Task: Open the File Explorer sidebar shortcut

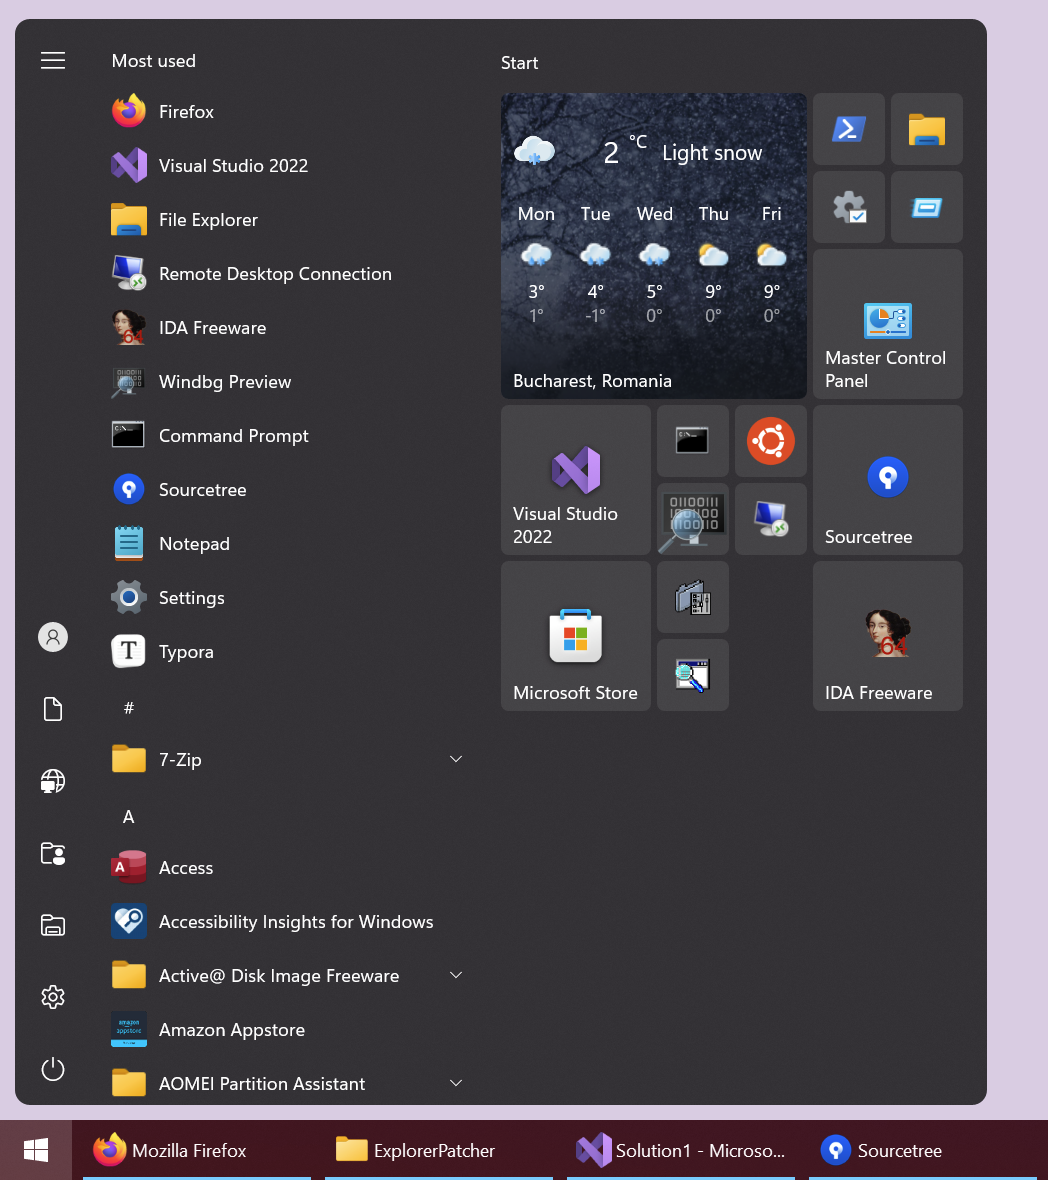Action: coord(53,925)
